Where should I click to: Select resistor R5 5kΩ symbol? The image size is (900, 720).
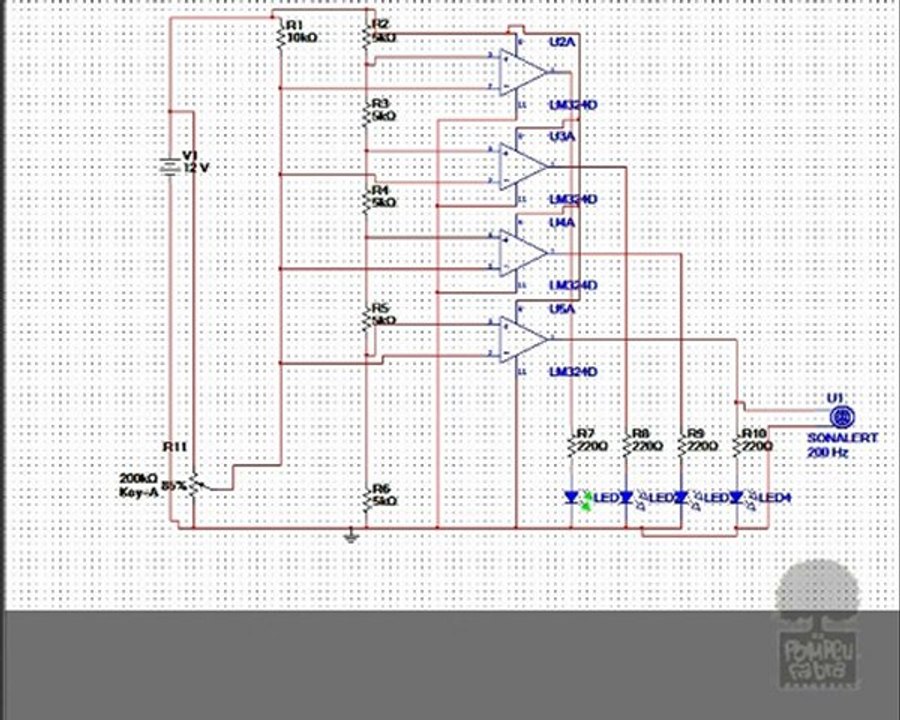[366, 318]
